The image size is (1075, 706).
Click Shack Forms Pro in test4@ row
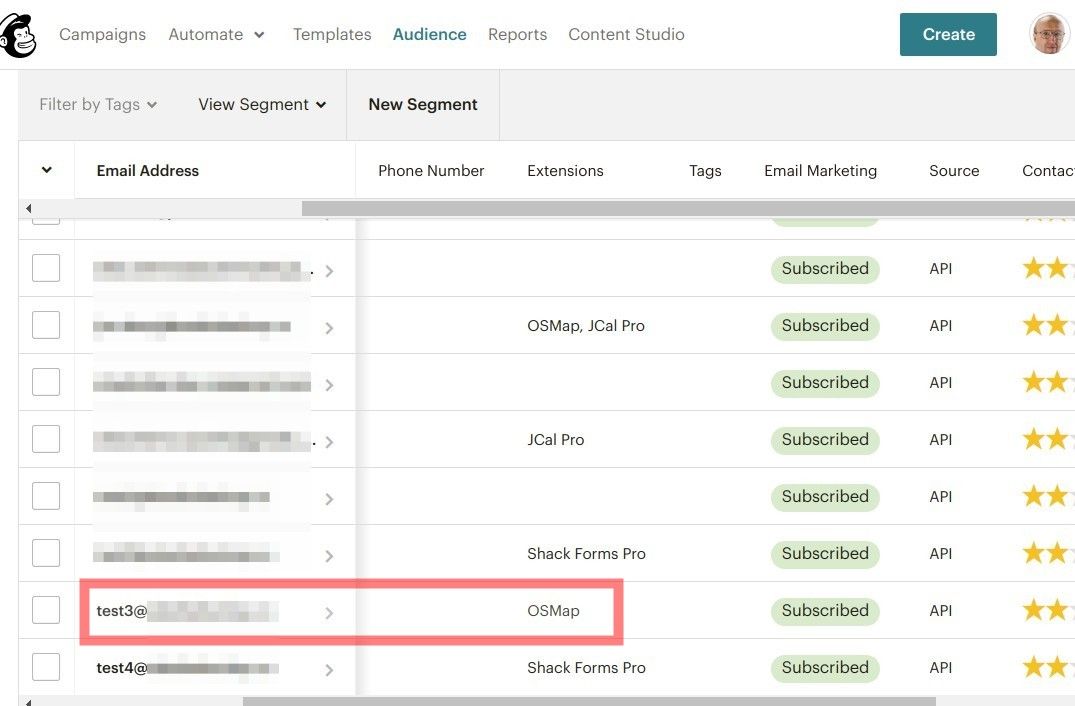coord(586,668)
